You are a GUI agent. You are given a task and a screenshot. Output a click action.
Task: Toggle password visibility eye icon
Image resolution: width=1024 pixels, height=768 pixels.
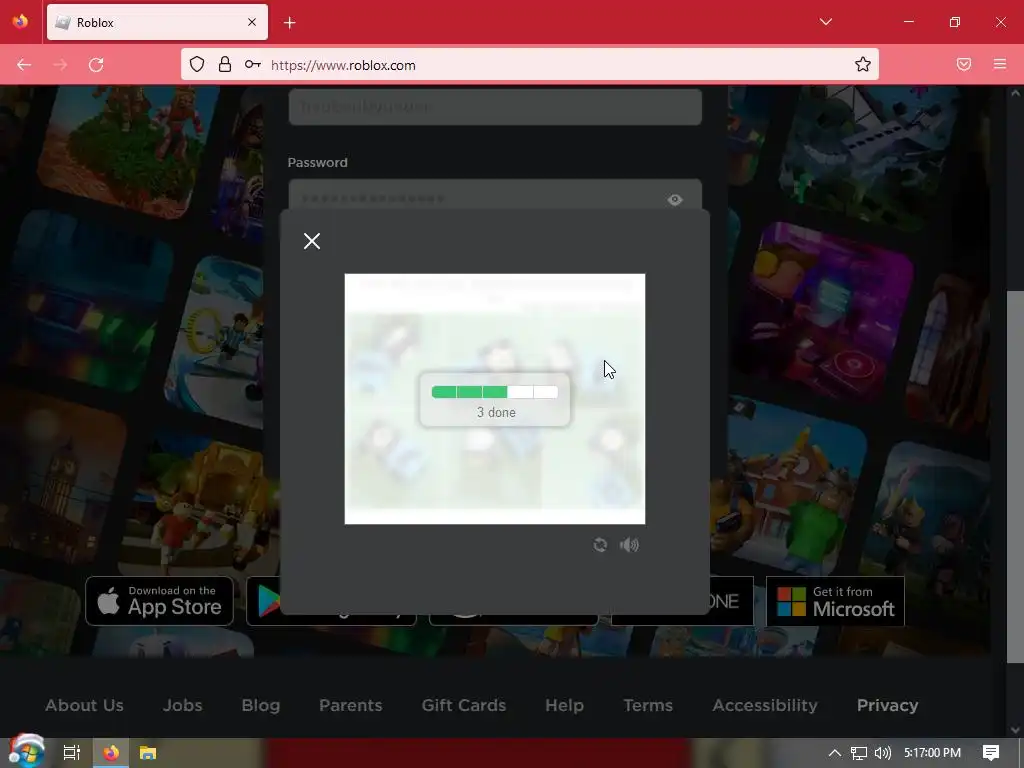[675, 200]
